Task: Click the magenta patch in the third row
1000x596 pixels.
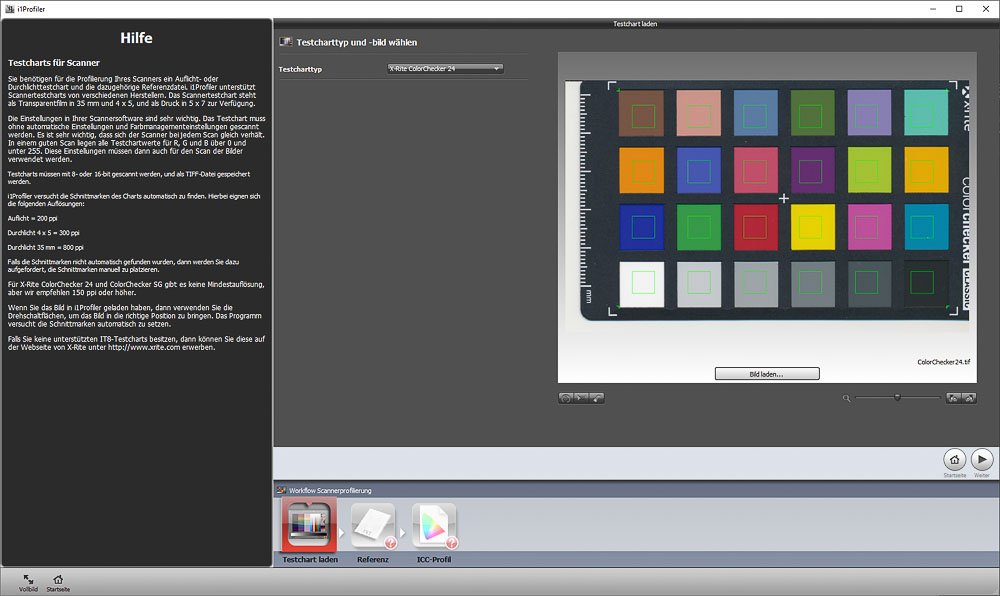Action: tap(869, 228)
